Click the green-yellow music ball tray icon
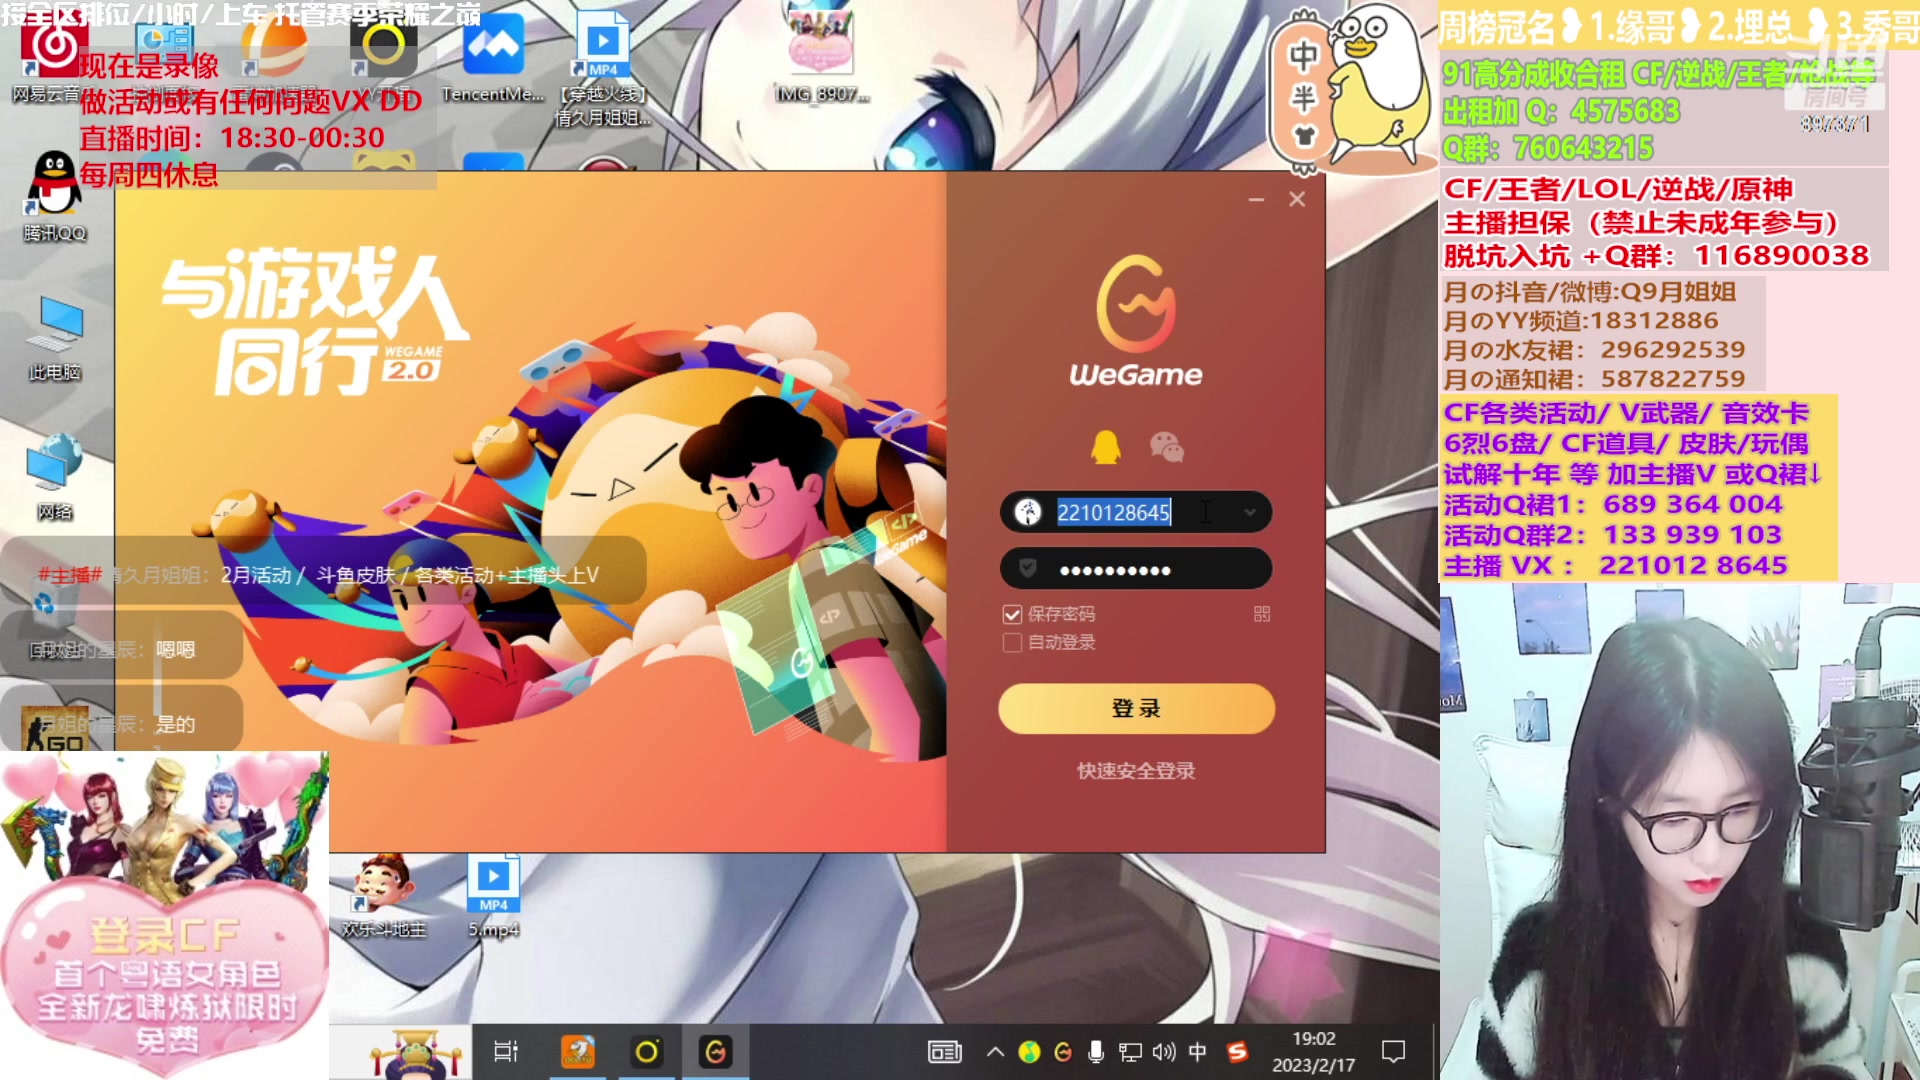Viewport: 1920px width, 1080px height. 1029,1052
